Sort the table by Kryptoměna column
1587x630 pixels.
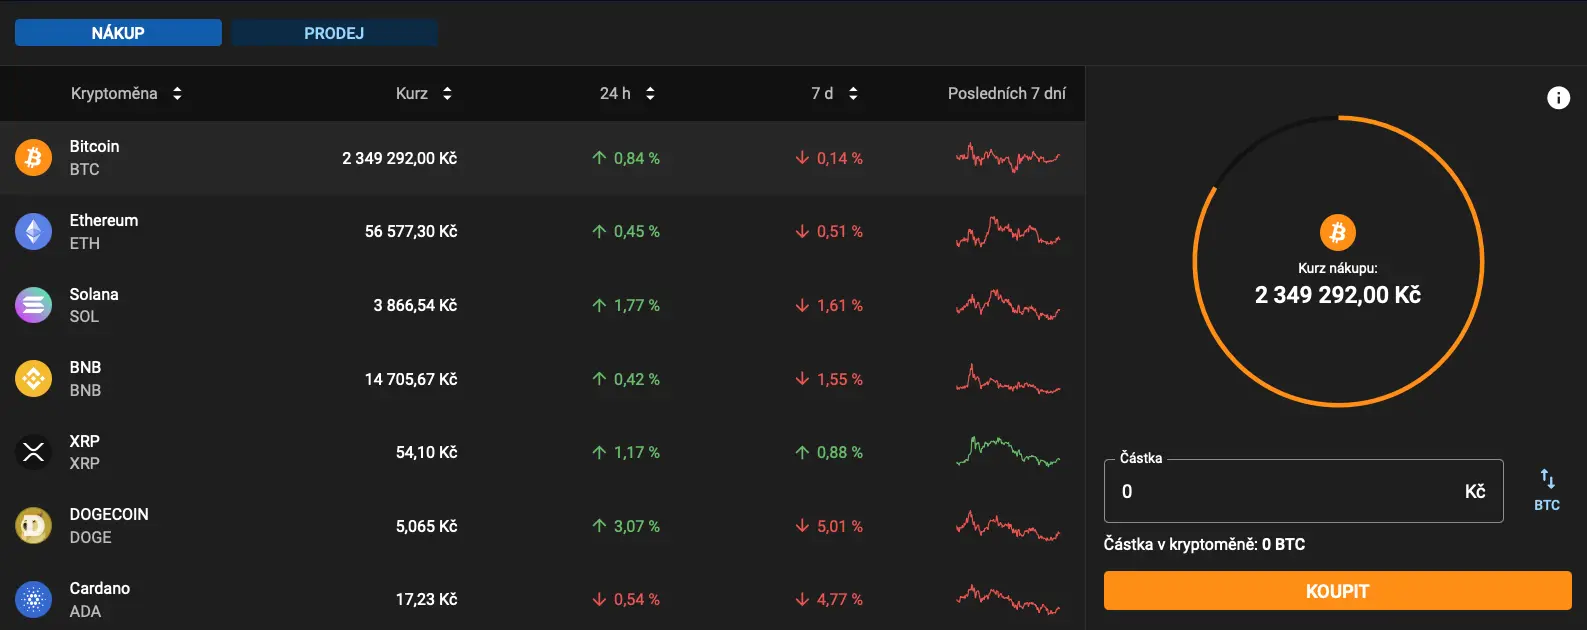(177, 93)
